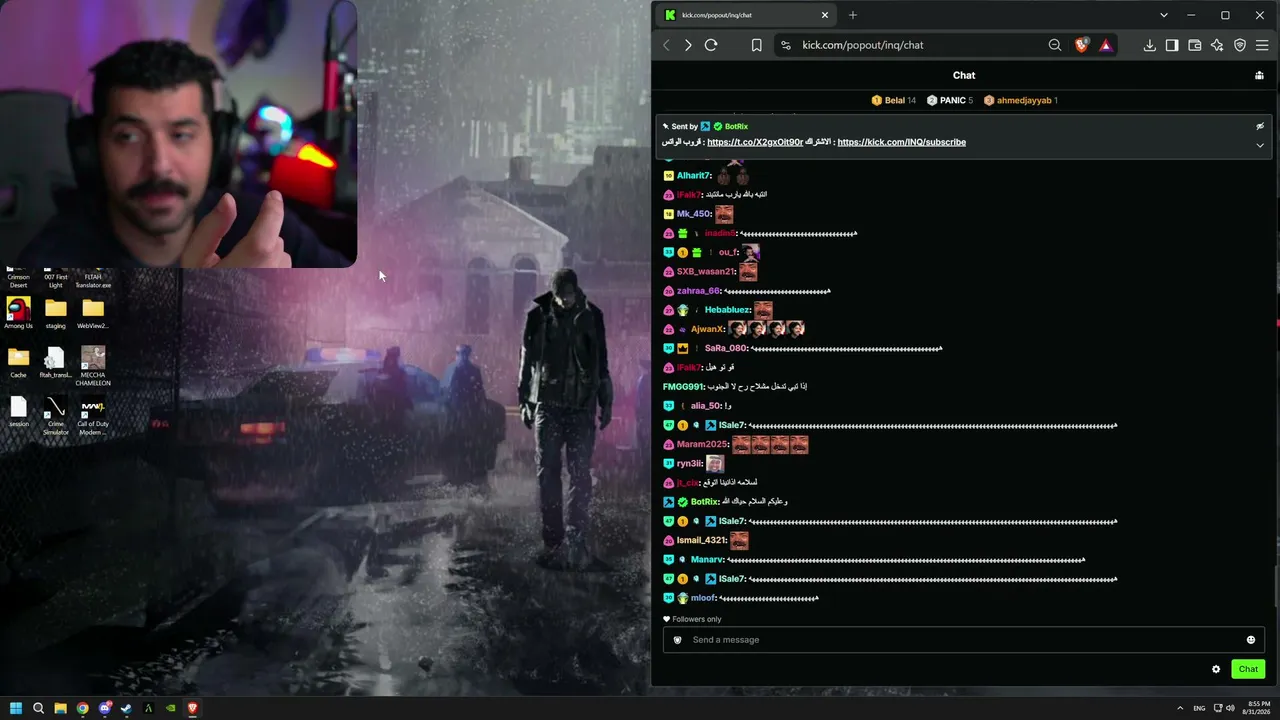Screen dimensions: 1280x720
Task: Go forward in Brave browser
Action: coord(688,45)
